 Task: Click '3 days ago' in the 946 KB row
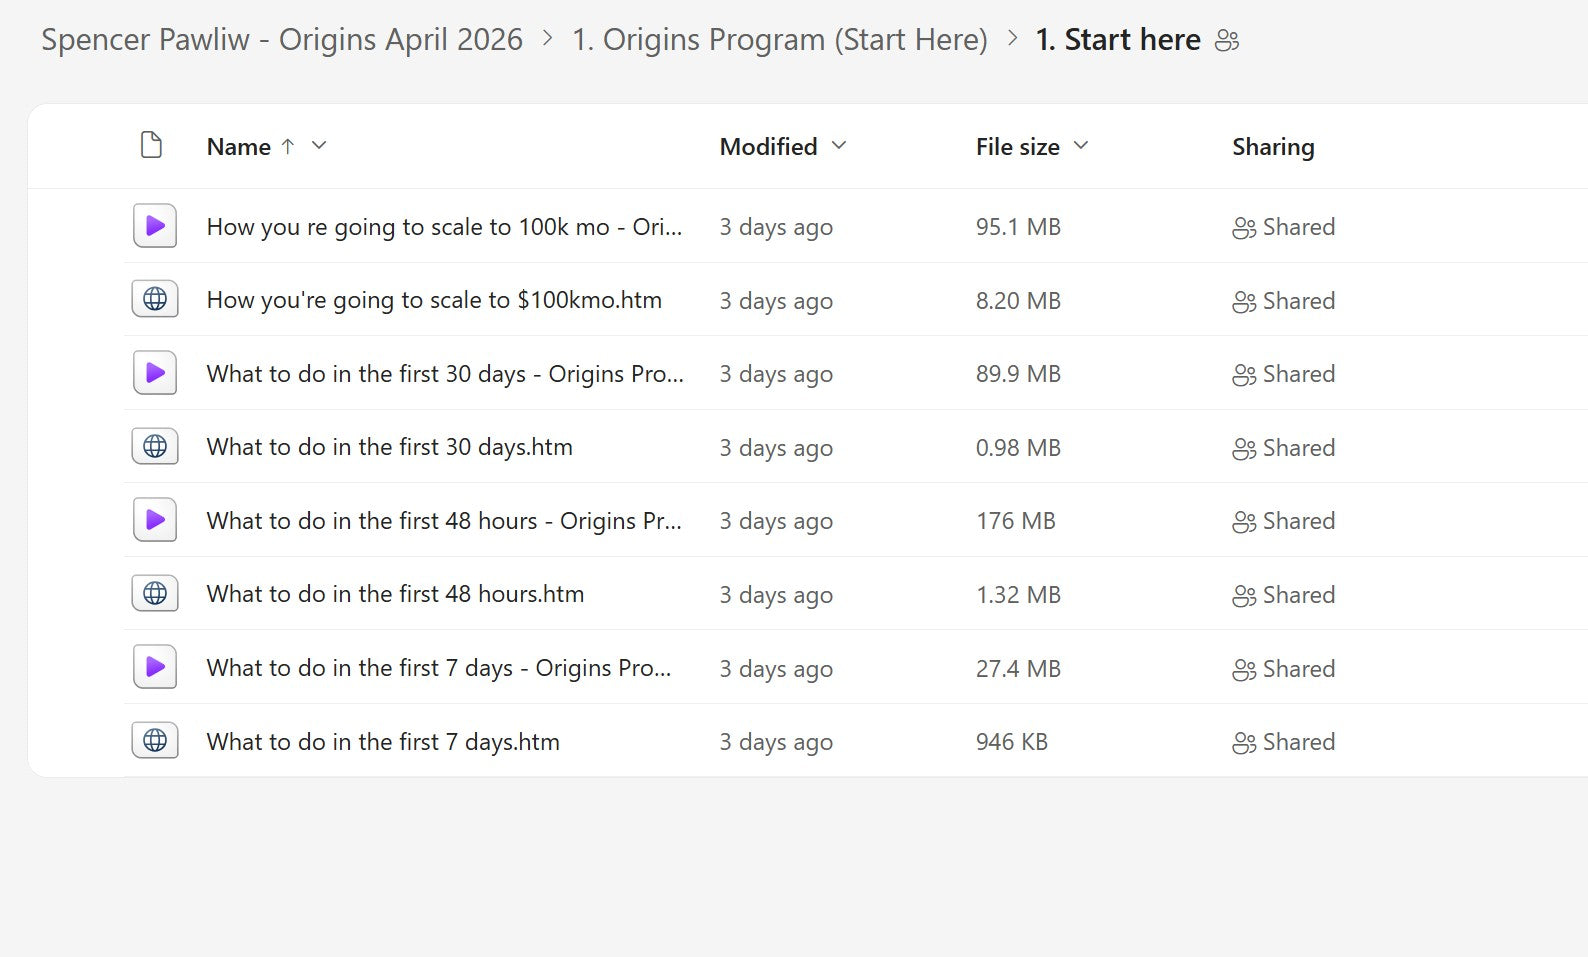(x=776, y=743)
